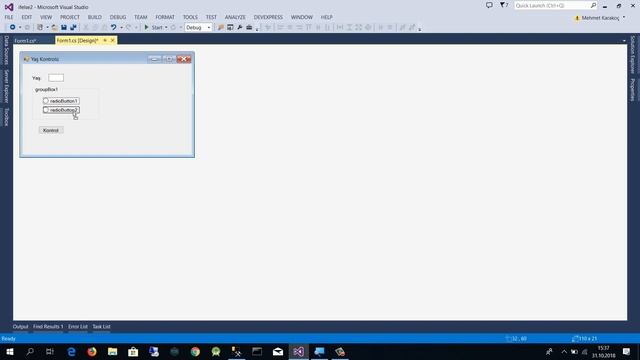This screenshot has width=640, height=360.
Task: Open the document tabs overflow dropdown arrow
Action: pos(624,41)
